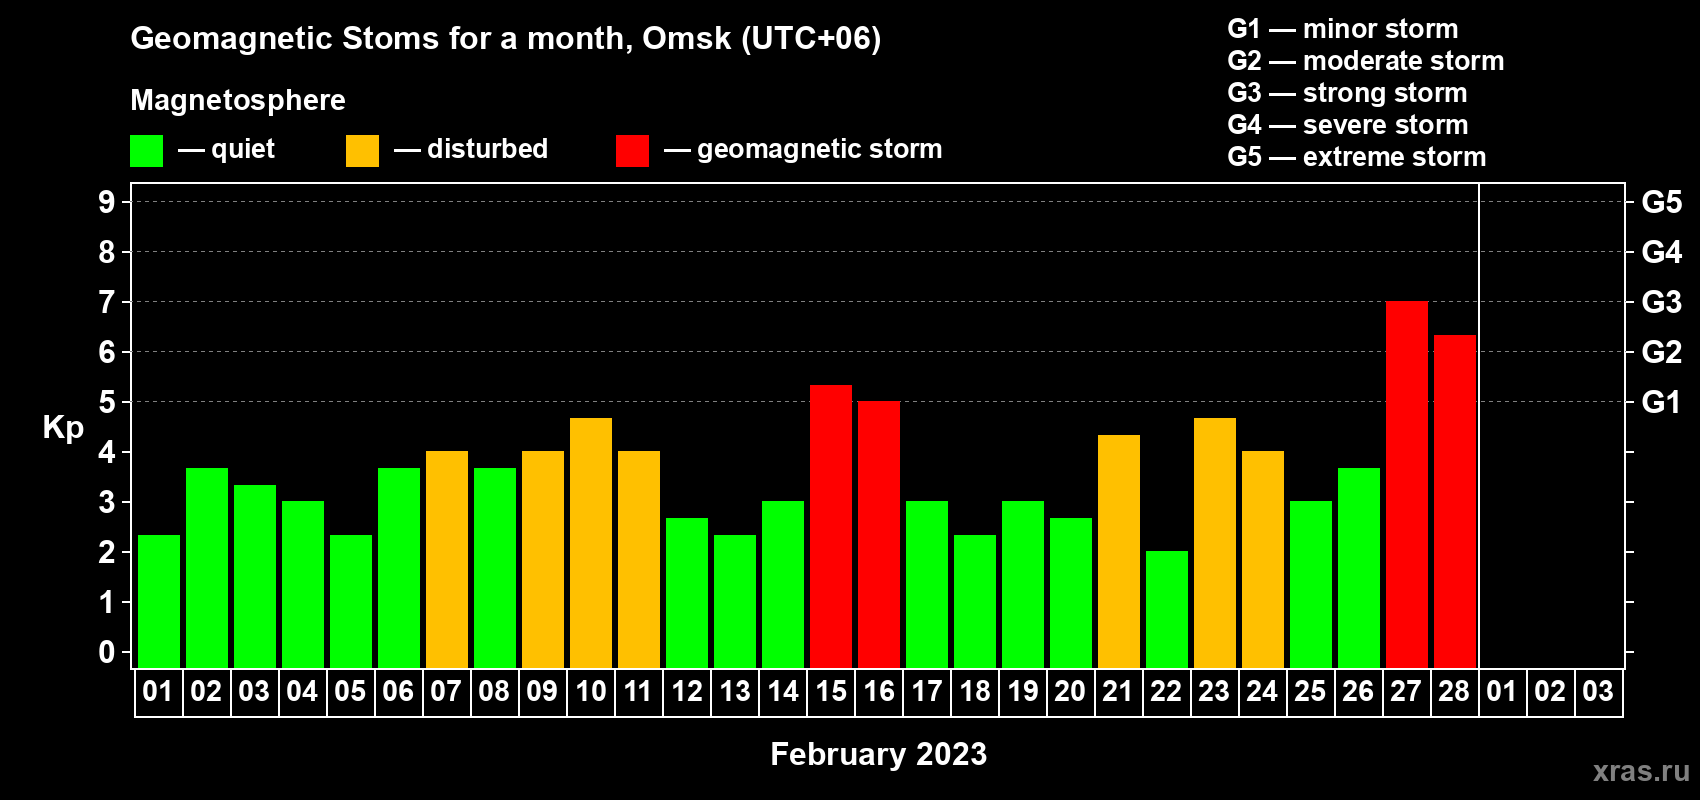Click the 'disturbed' legend text
The width and height of the screenshot is (1700, 800).
[x=488, y=149]
